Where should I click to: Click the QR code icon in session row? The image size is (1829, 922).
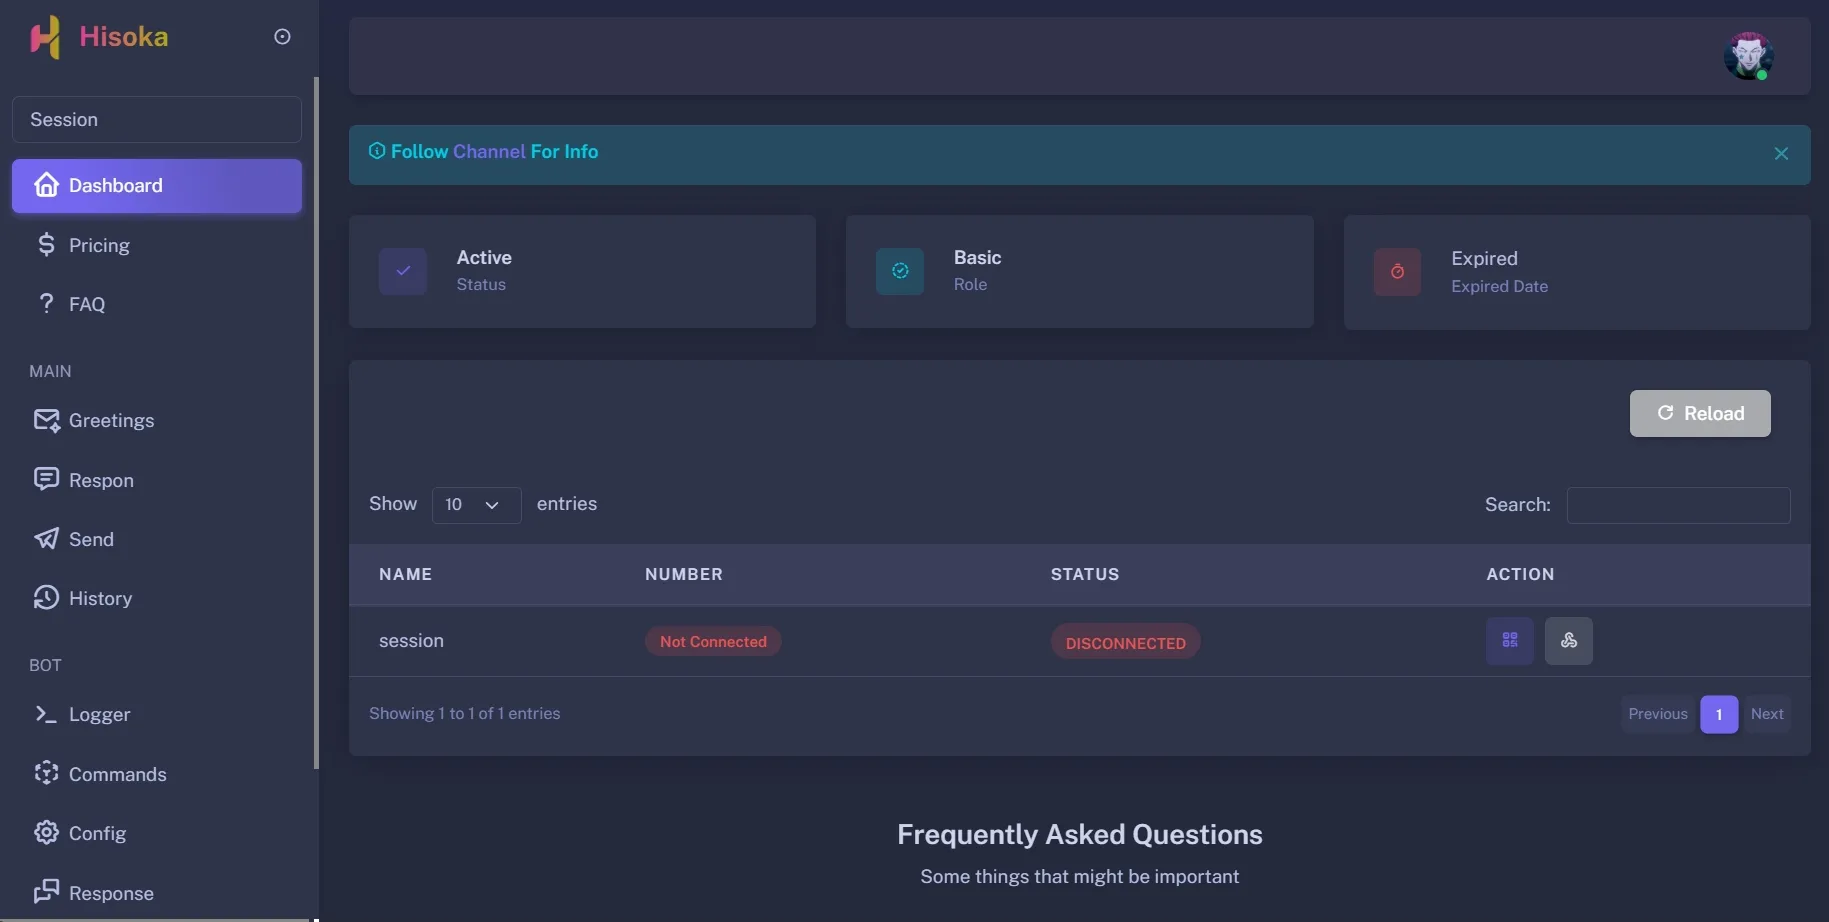pyautogui.click(x=1509, y=641)
